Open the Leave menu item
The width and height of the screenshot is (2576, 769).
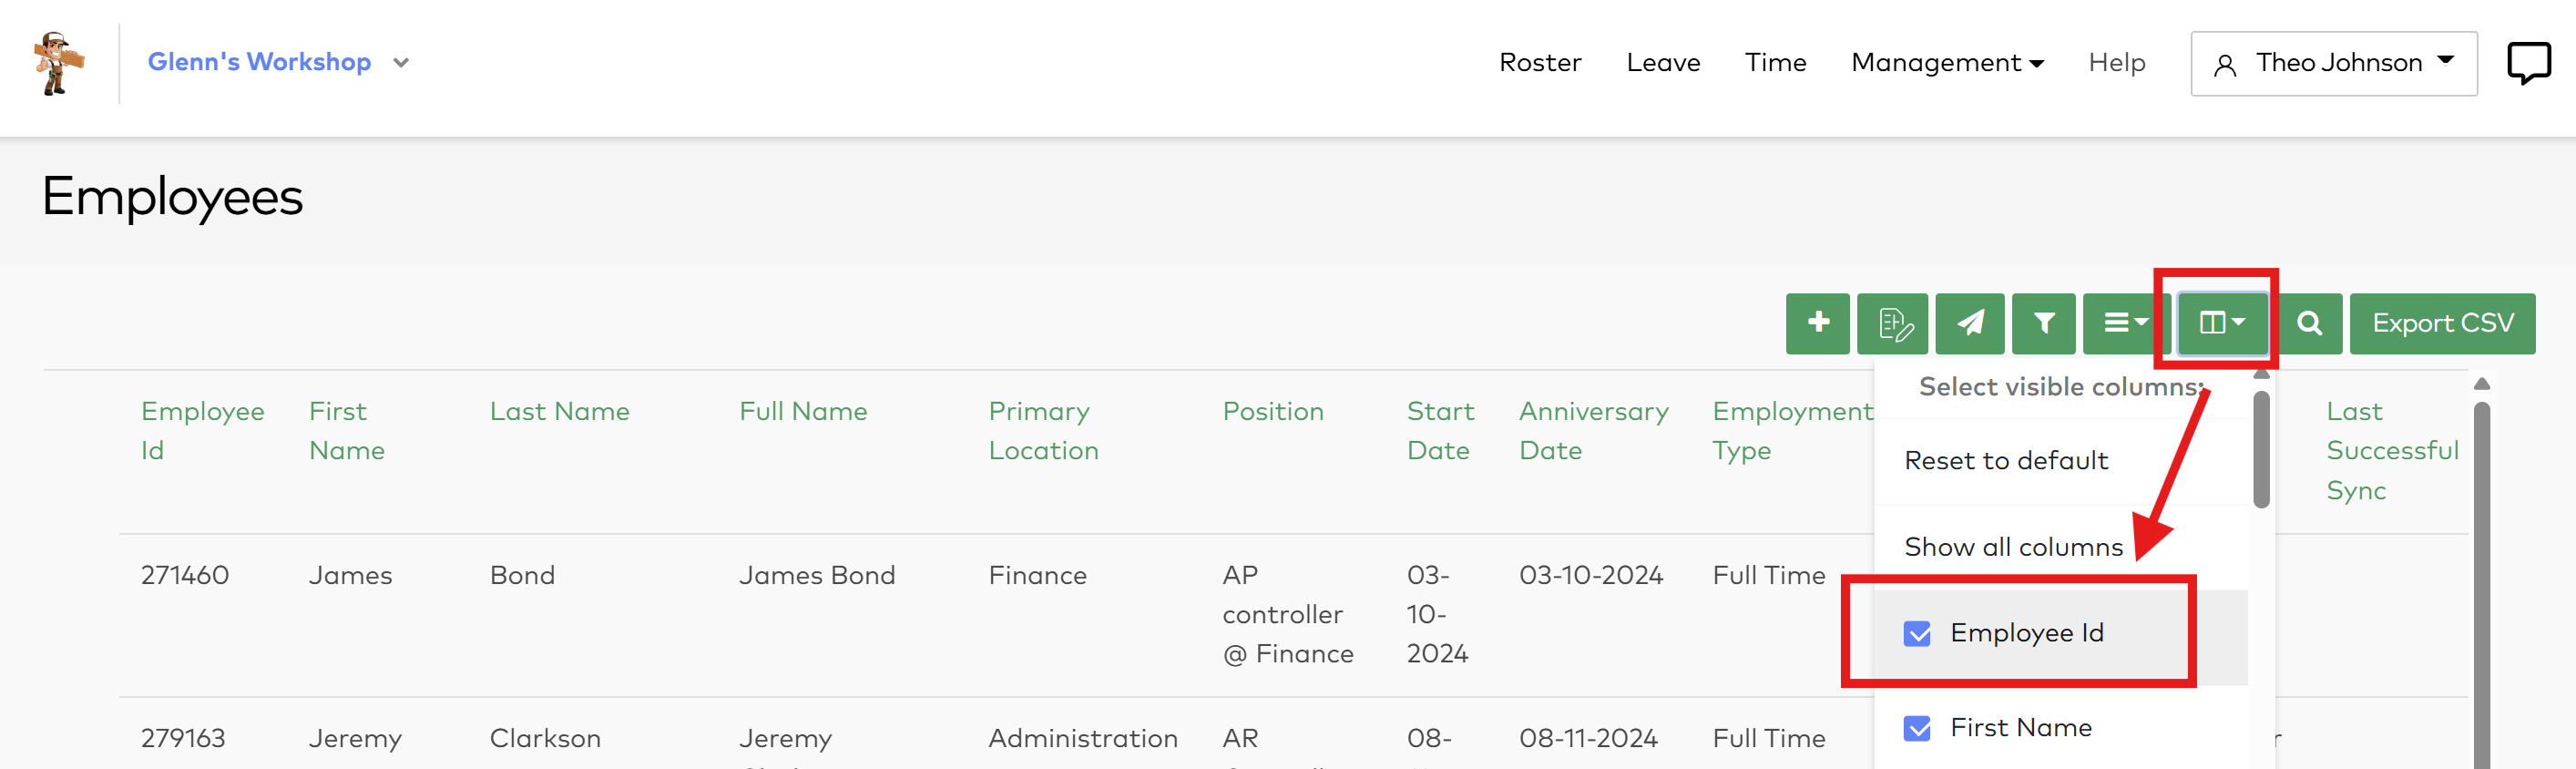pyautogui.click(x=1662, y=63)
